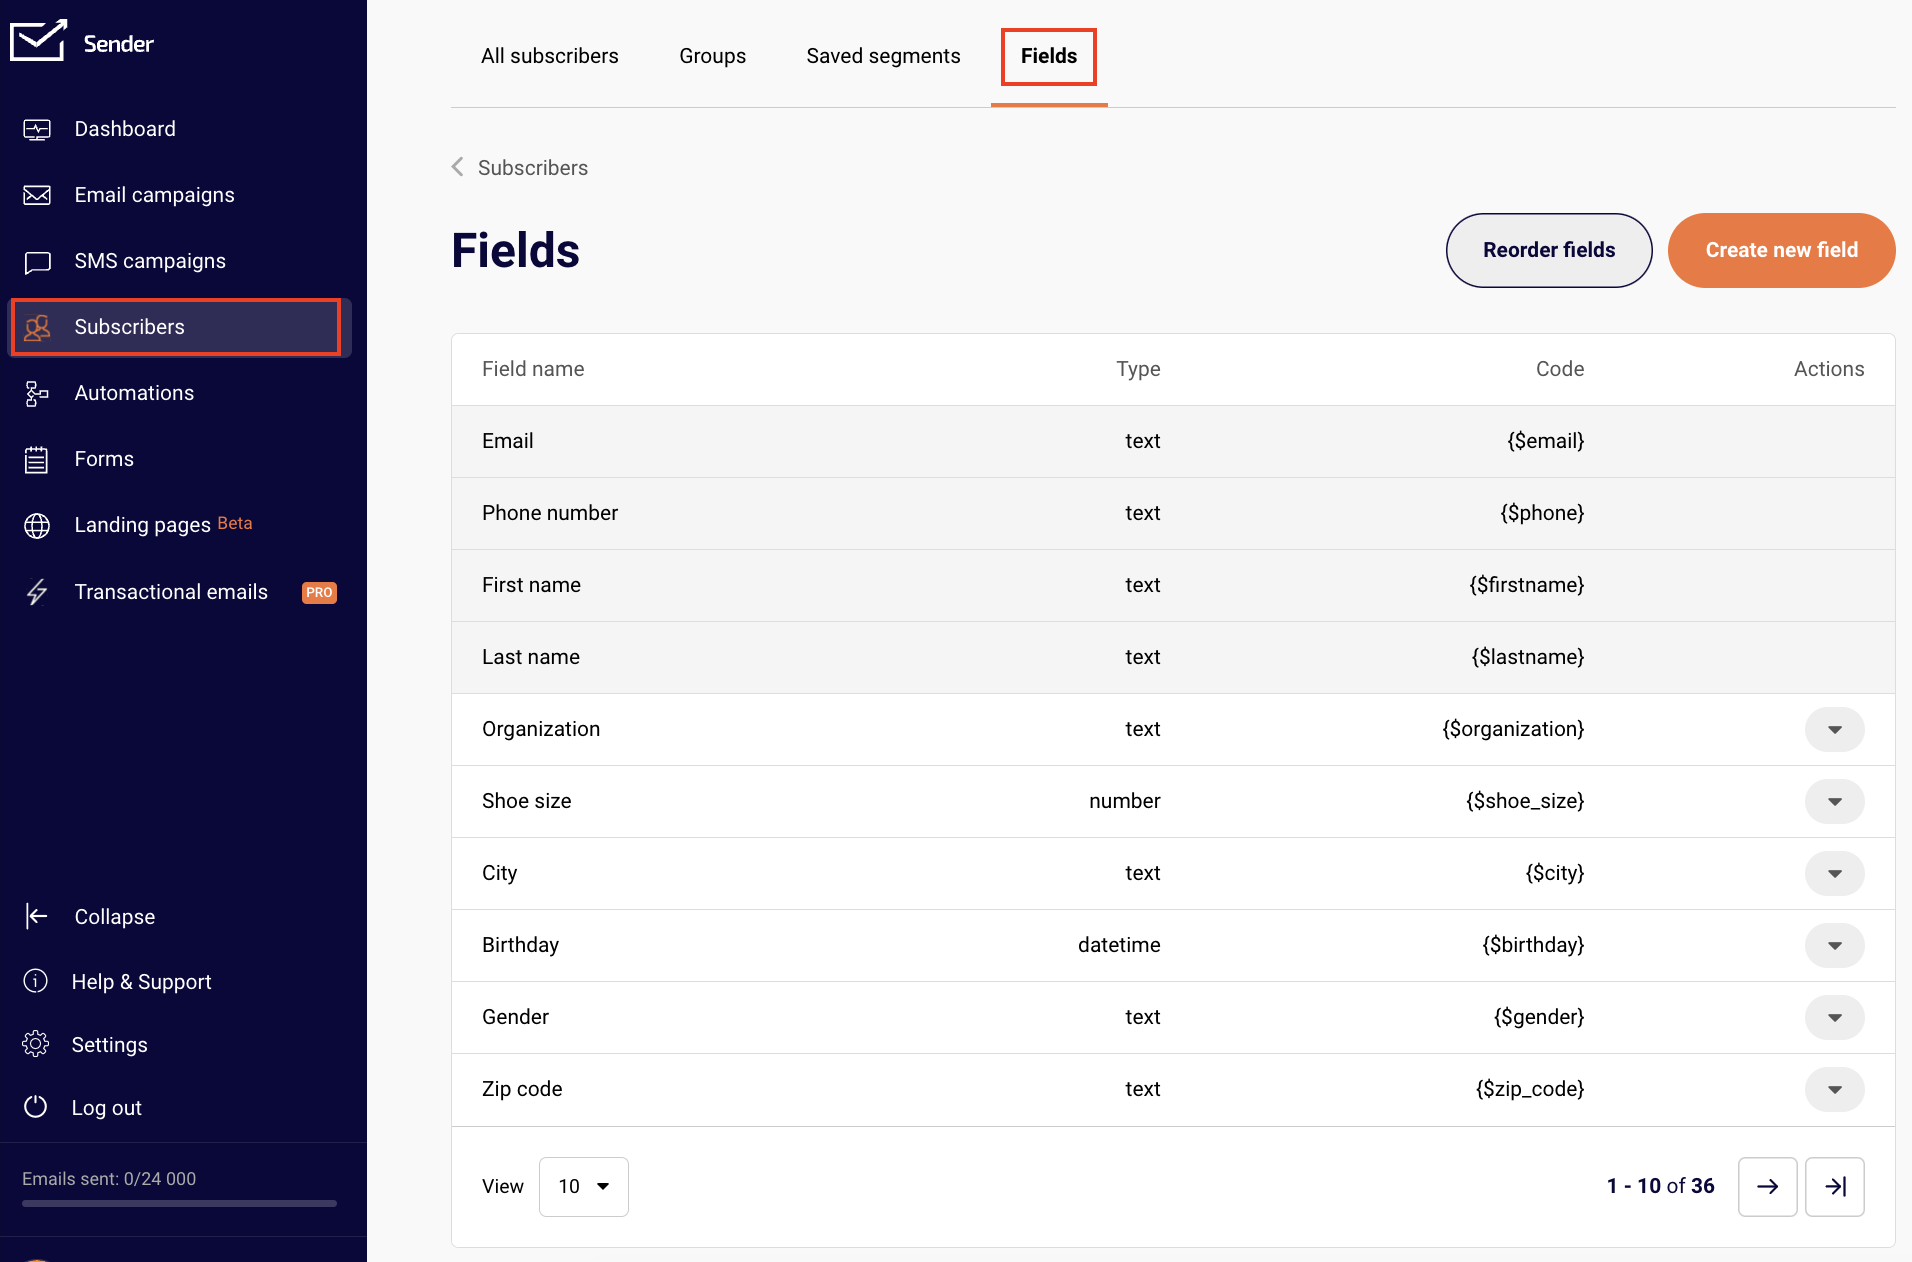
Task: Open the Forms icon in sidebar
Action: 37,460
